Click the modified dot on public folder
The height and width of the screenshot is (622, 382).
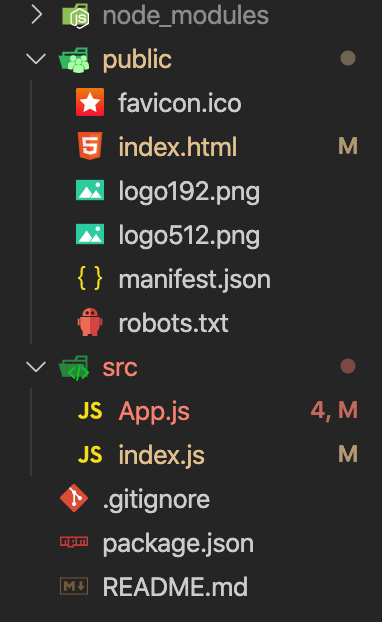348,58
